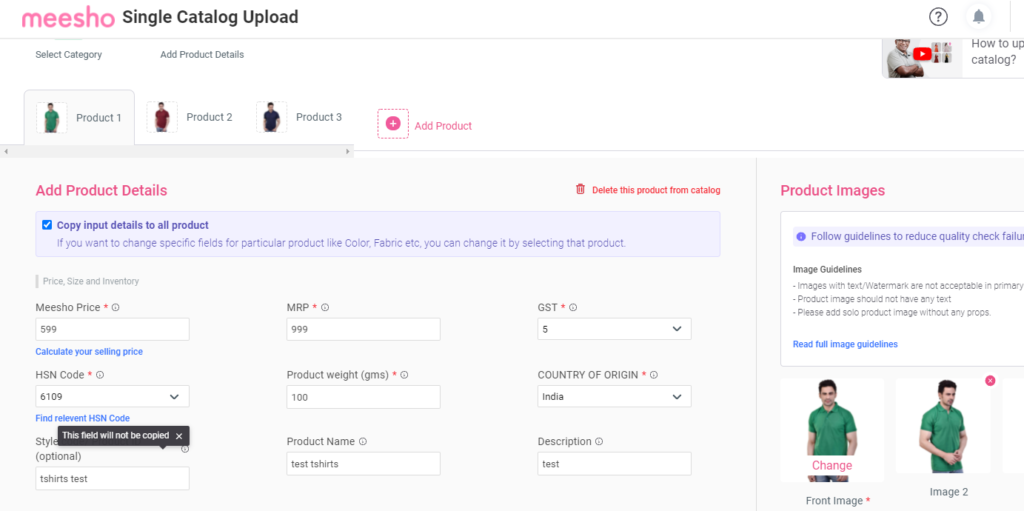1024x511 pixels.
Task: Switch to the Product 2 tab
Action: tap(189, 118)
